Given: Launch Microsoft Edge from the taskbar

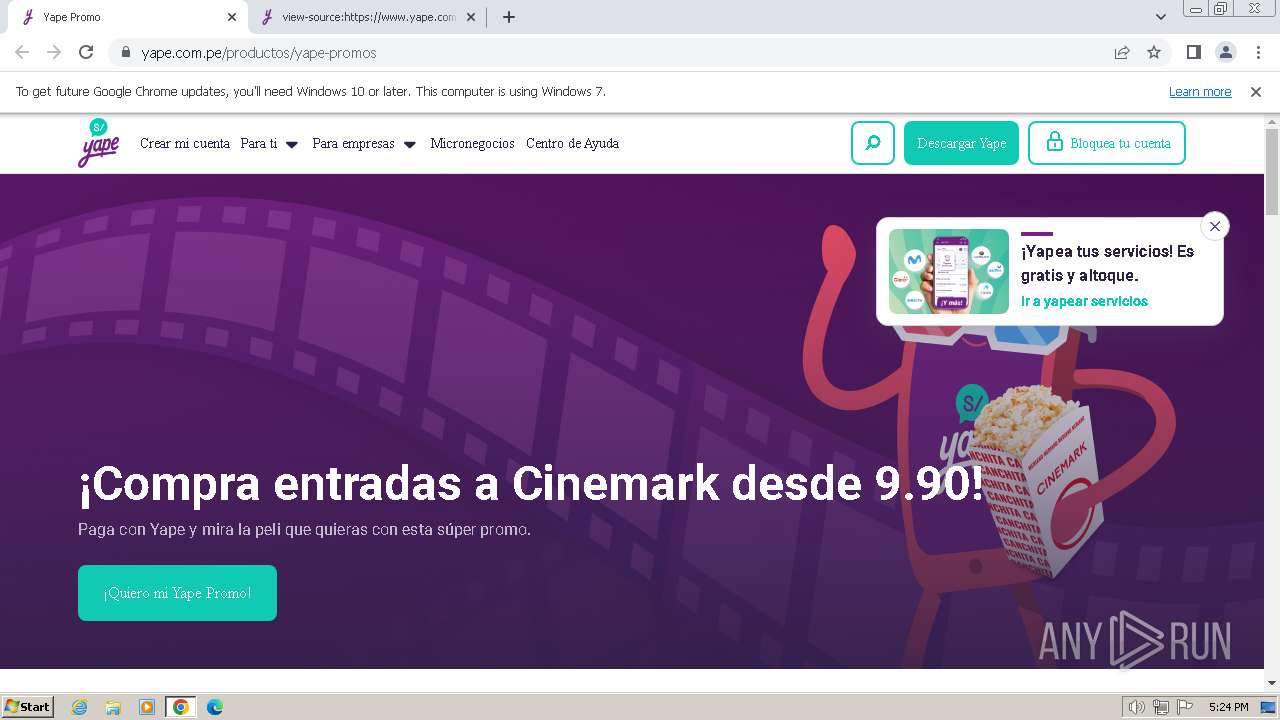Looking at the screenshot, I should [x=214, y=707].
